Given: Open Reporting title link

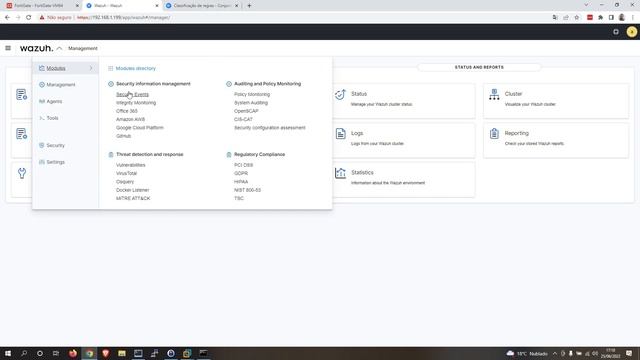Looking at the screenshot, I should [516, 133].
